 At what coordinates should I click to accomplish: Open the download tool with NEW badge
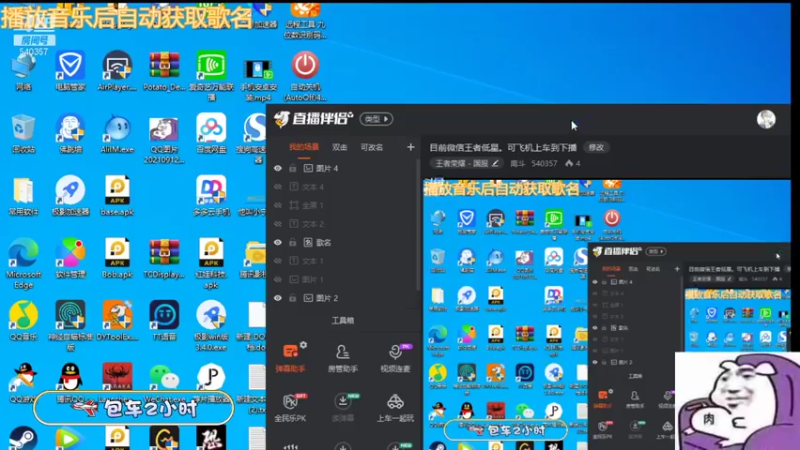(342, 407)
